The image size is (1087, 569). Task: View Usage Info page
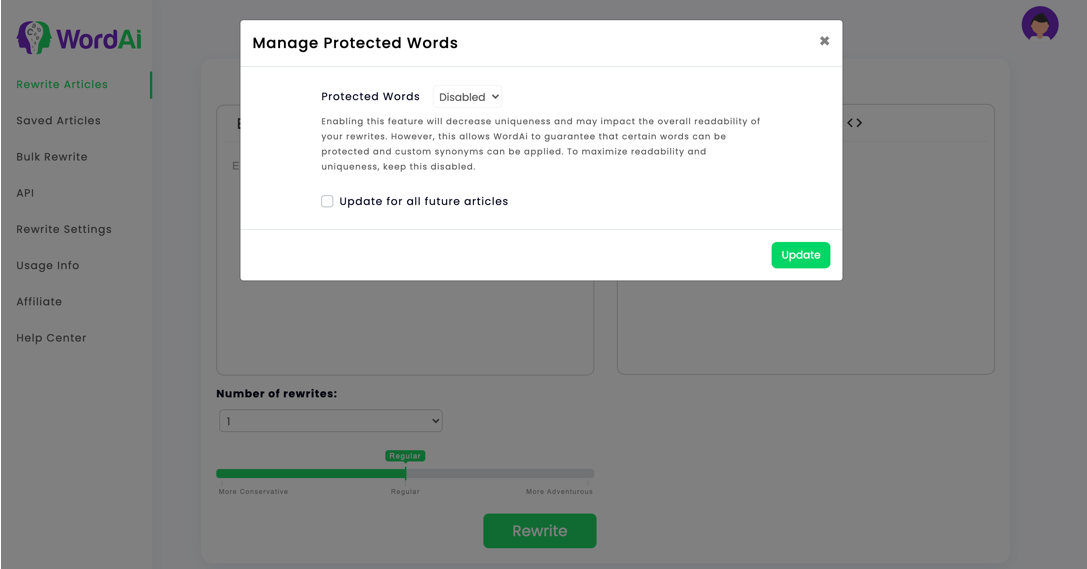(48, 265)
